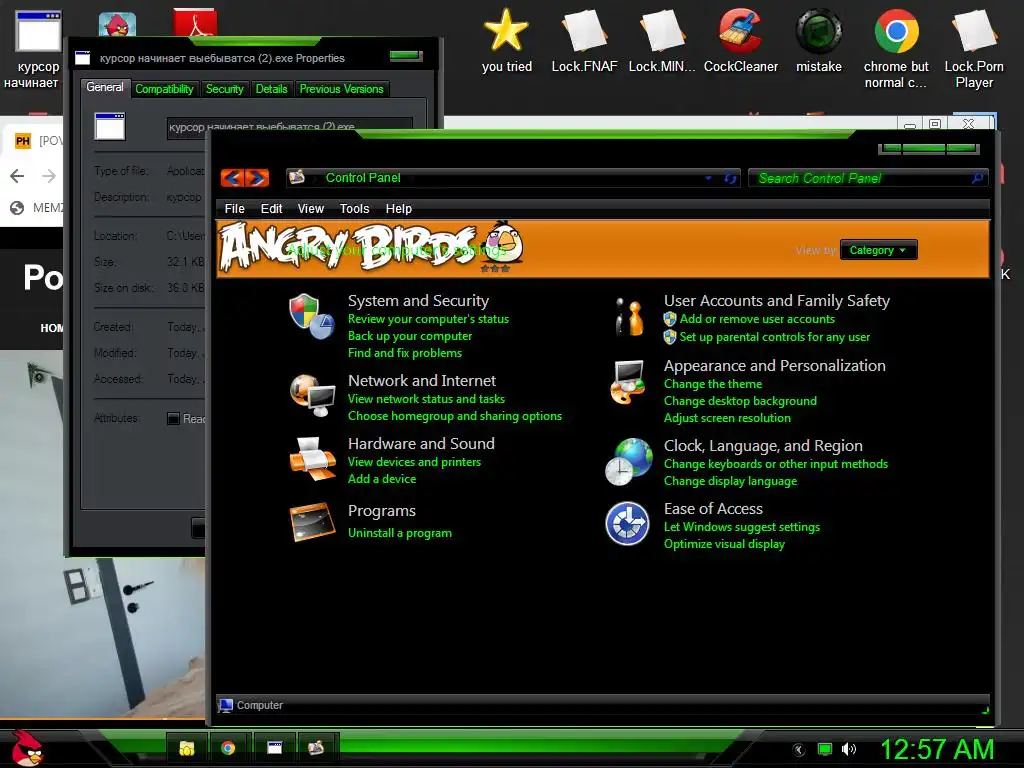Click 'View devices and printers' link
This screenshot has height=768, width=1024.
[x=414, y=462]
